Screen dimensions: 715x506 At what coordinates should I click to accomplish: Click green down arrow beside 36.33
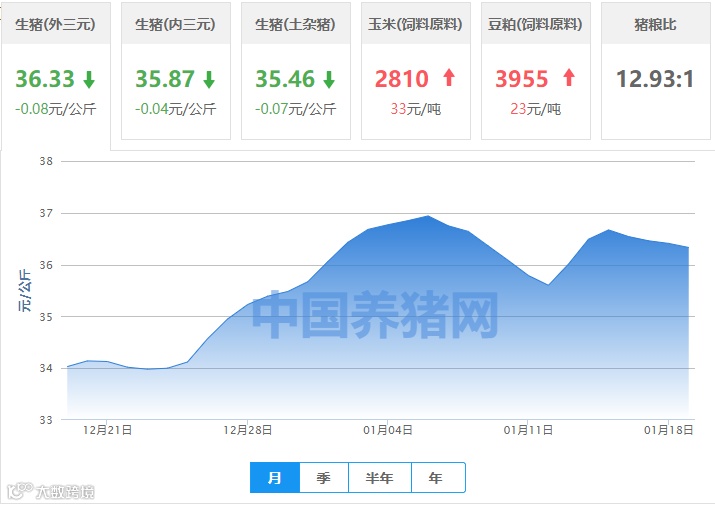tap(89, 79)
